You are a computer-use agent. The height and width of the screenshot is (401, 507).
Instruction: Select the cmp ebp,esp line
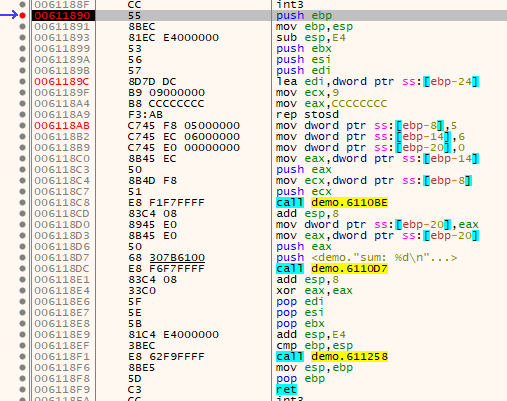coord(314,345)
